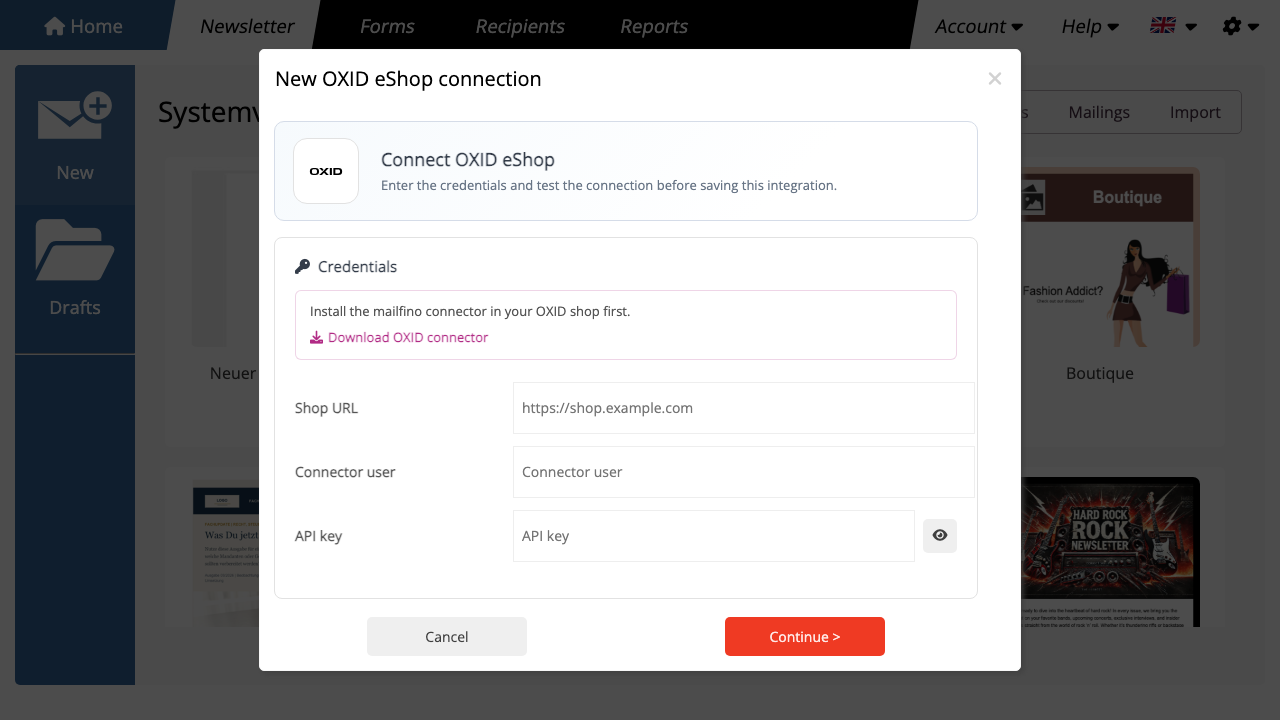Open the Reports tab

click(654, 26)
